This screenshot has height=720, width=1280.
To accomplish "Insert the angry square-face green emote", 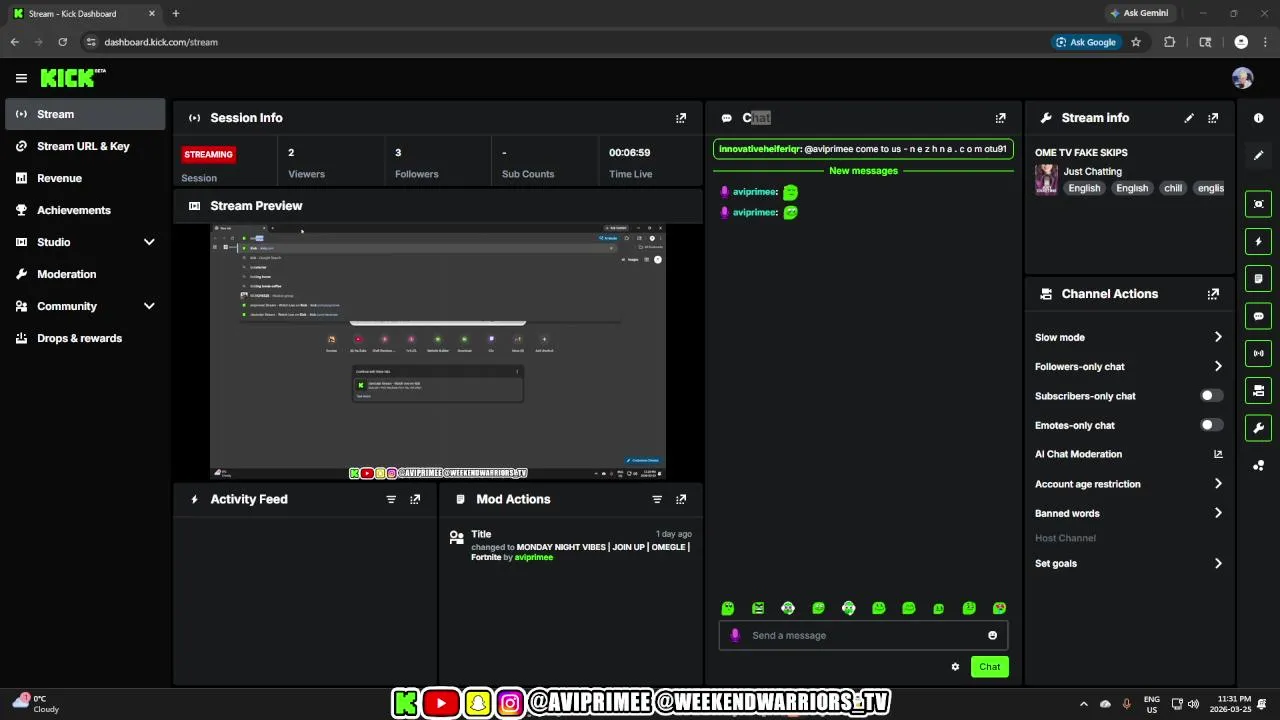I will tap(758, 608).
